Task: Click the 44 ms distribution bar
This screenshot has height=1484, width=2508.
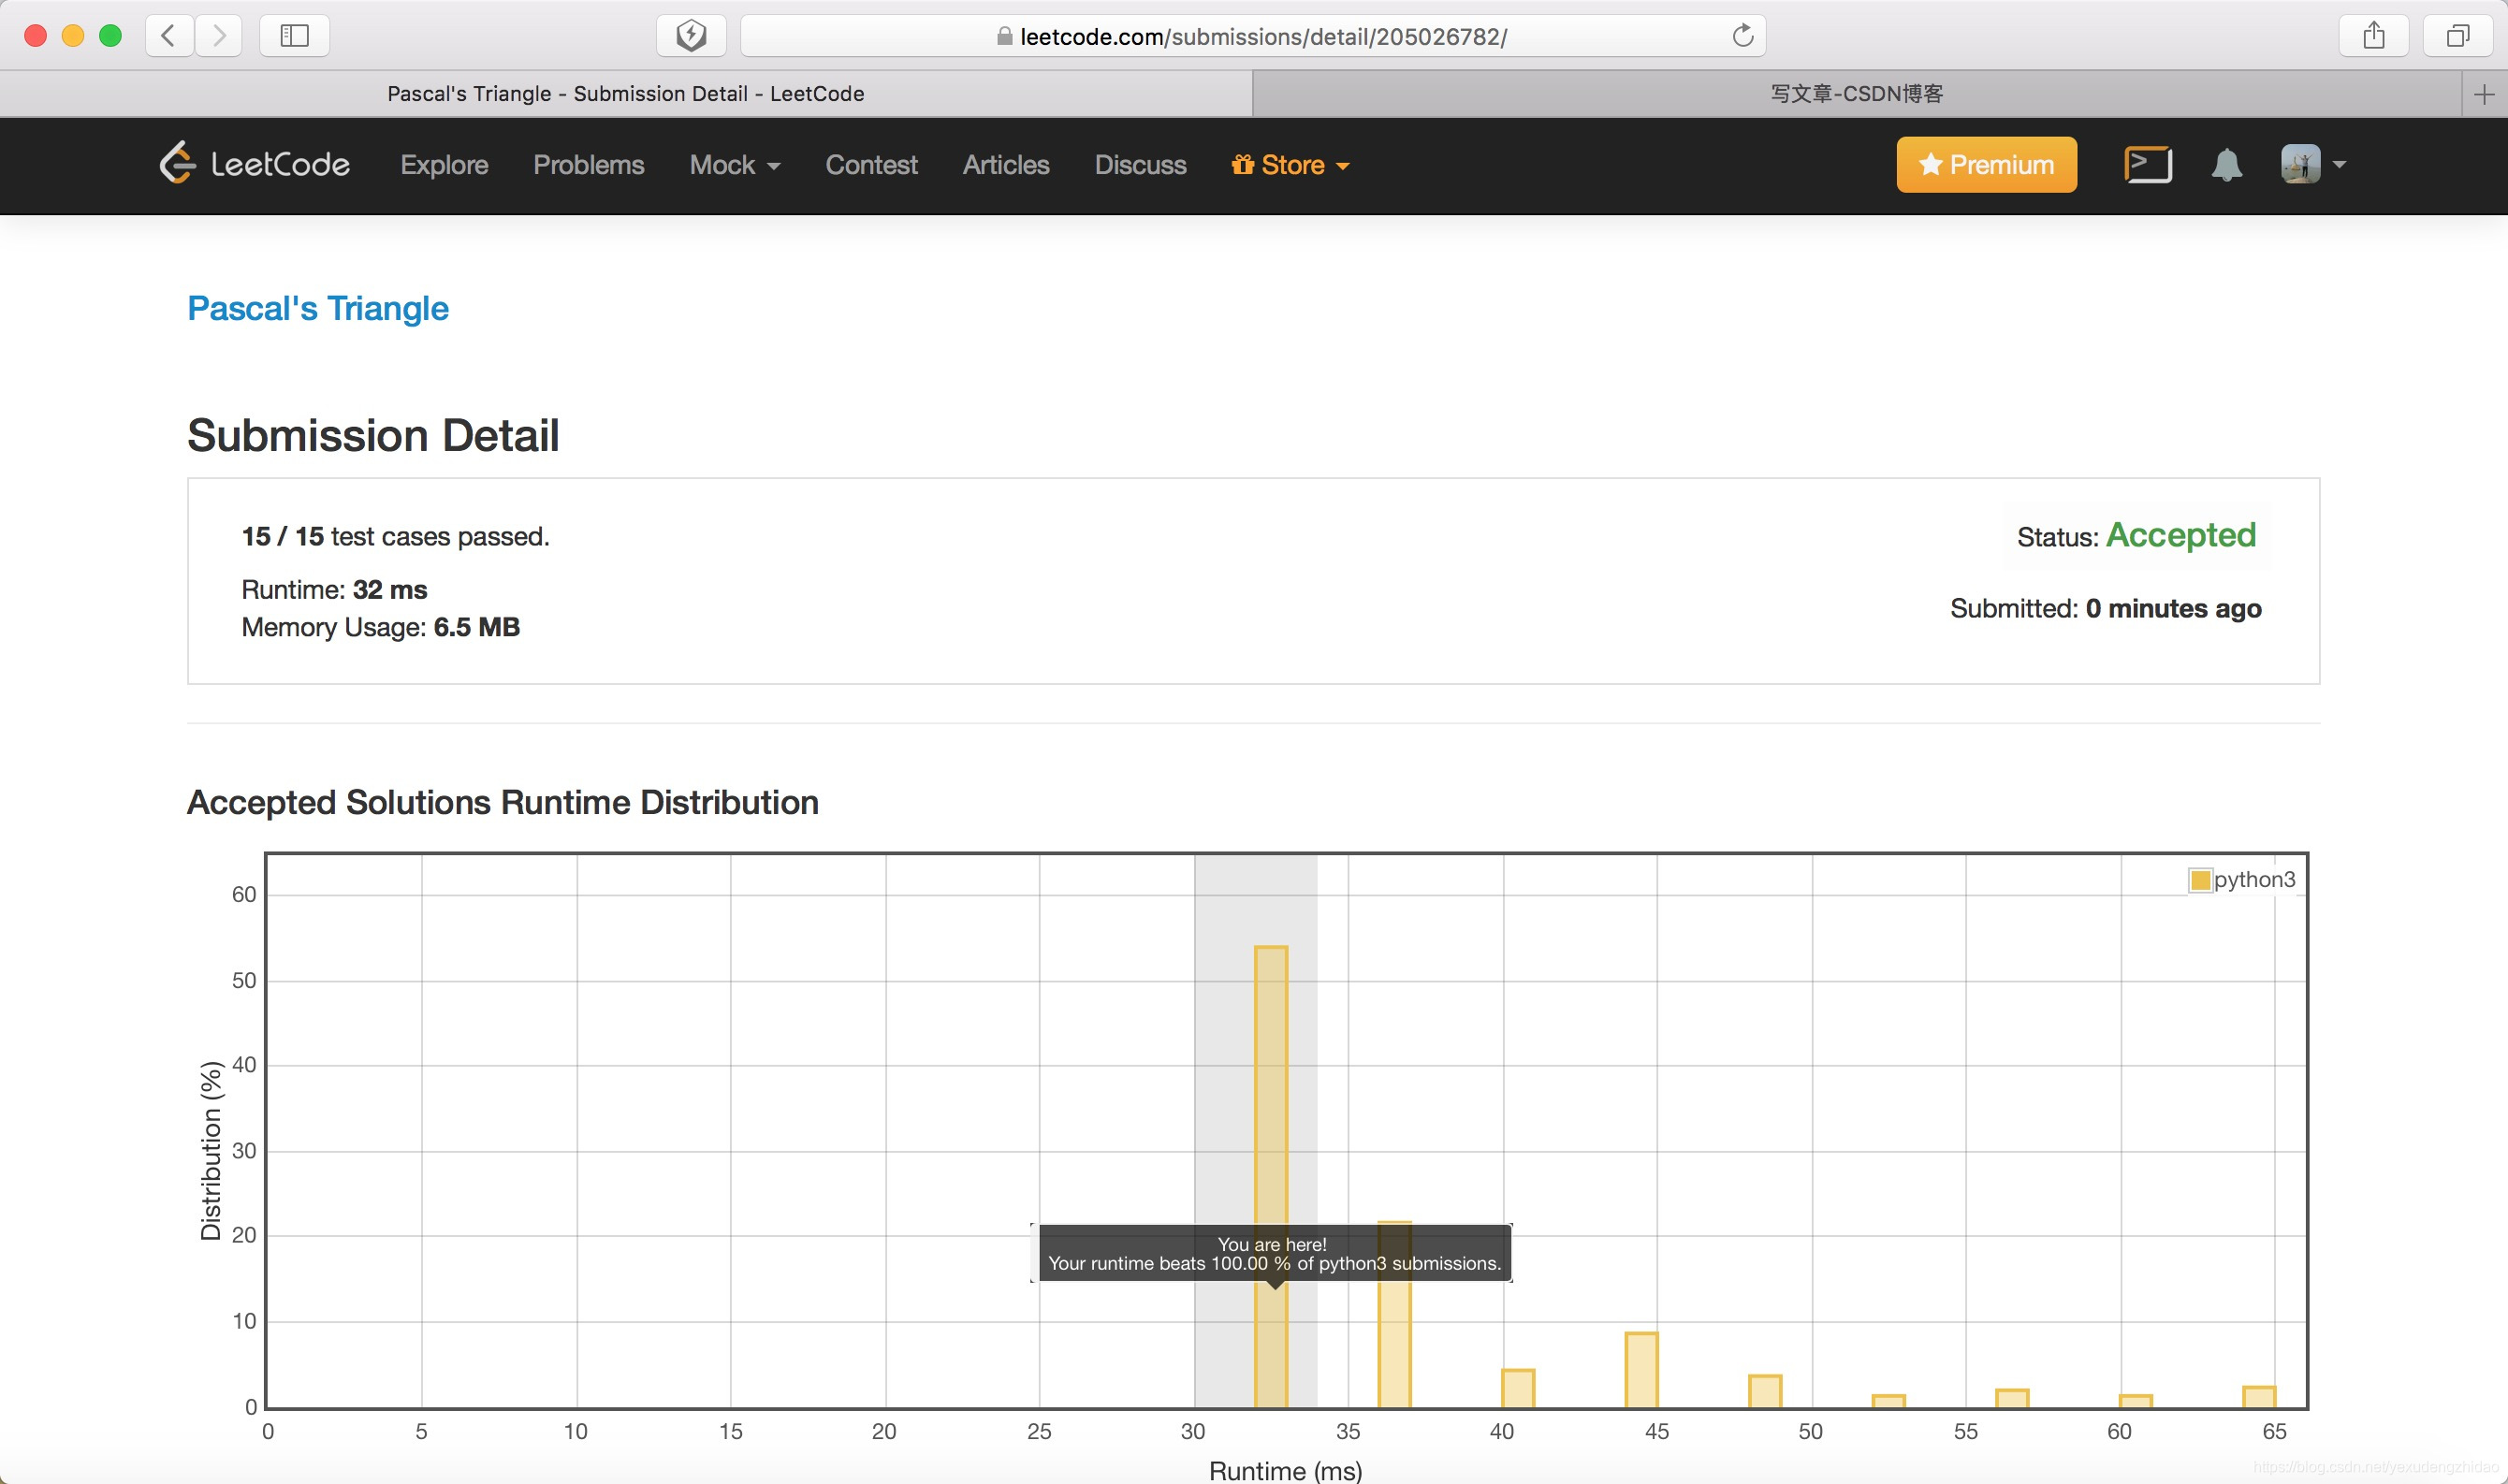Action: coord(1641,1370)
